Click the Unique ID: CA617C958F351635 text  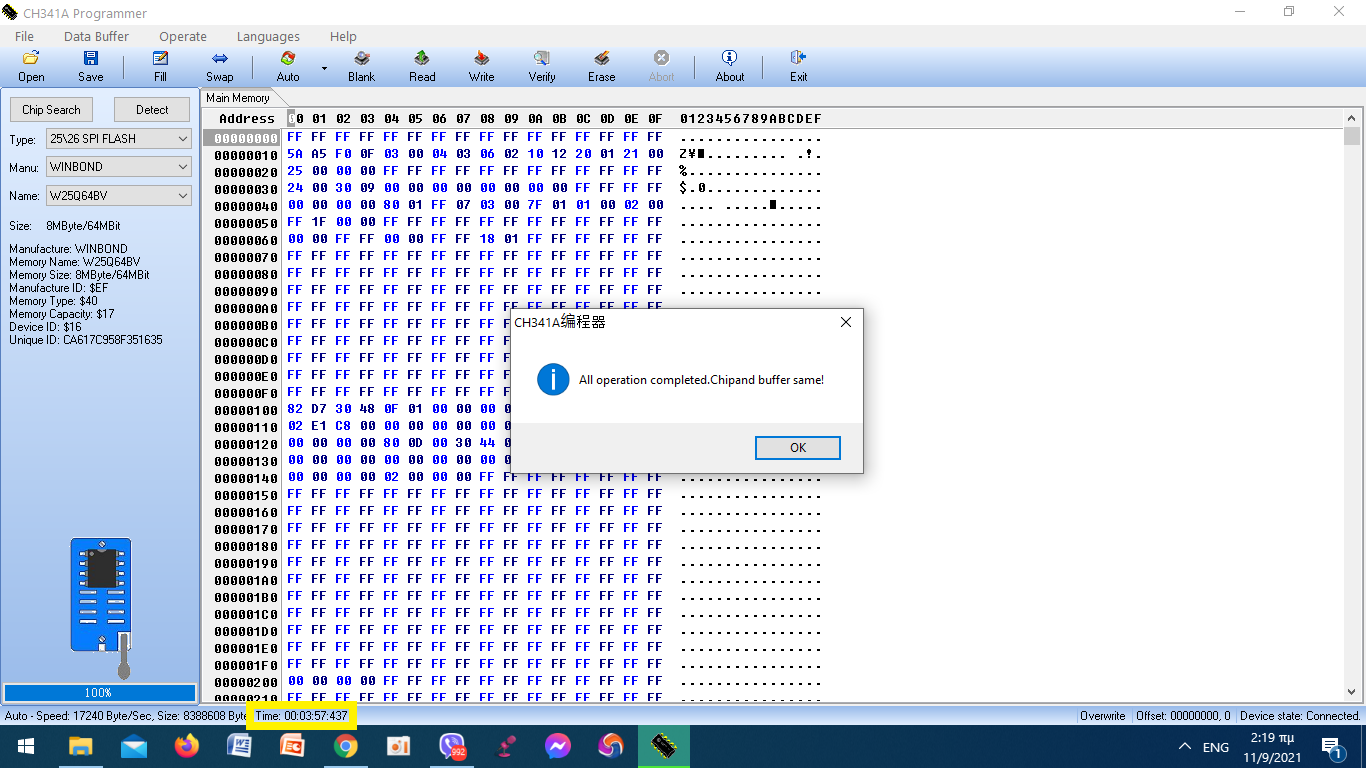coord(86,340)
